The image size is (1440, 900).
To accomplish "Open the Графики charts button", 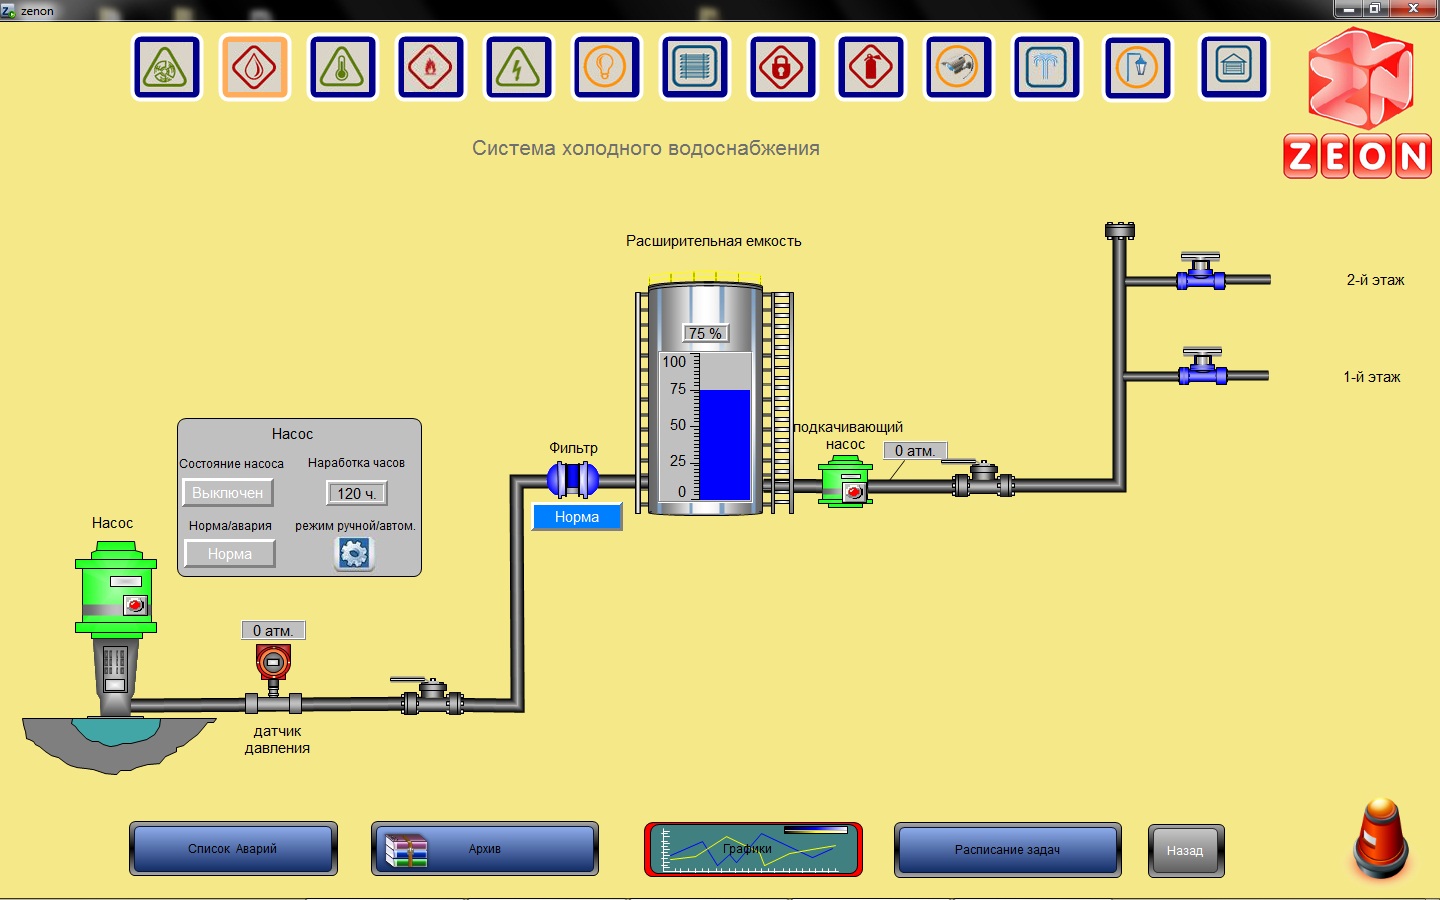I will click(753, 849).
